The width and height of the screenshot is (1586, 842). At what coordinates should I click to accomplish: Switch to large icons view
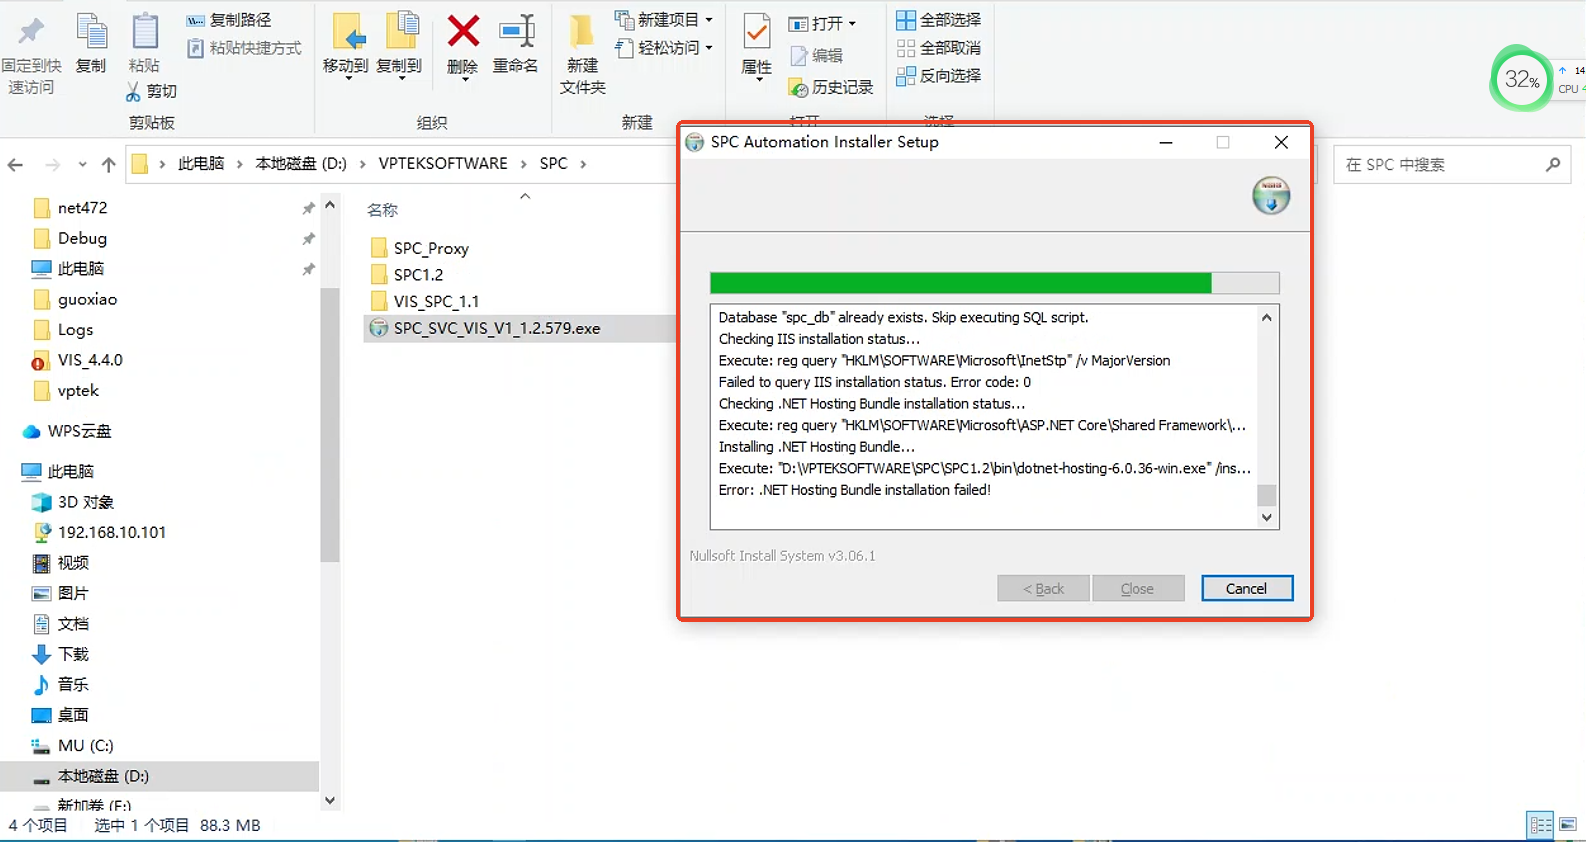pos(1568,825)
